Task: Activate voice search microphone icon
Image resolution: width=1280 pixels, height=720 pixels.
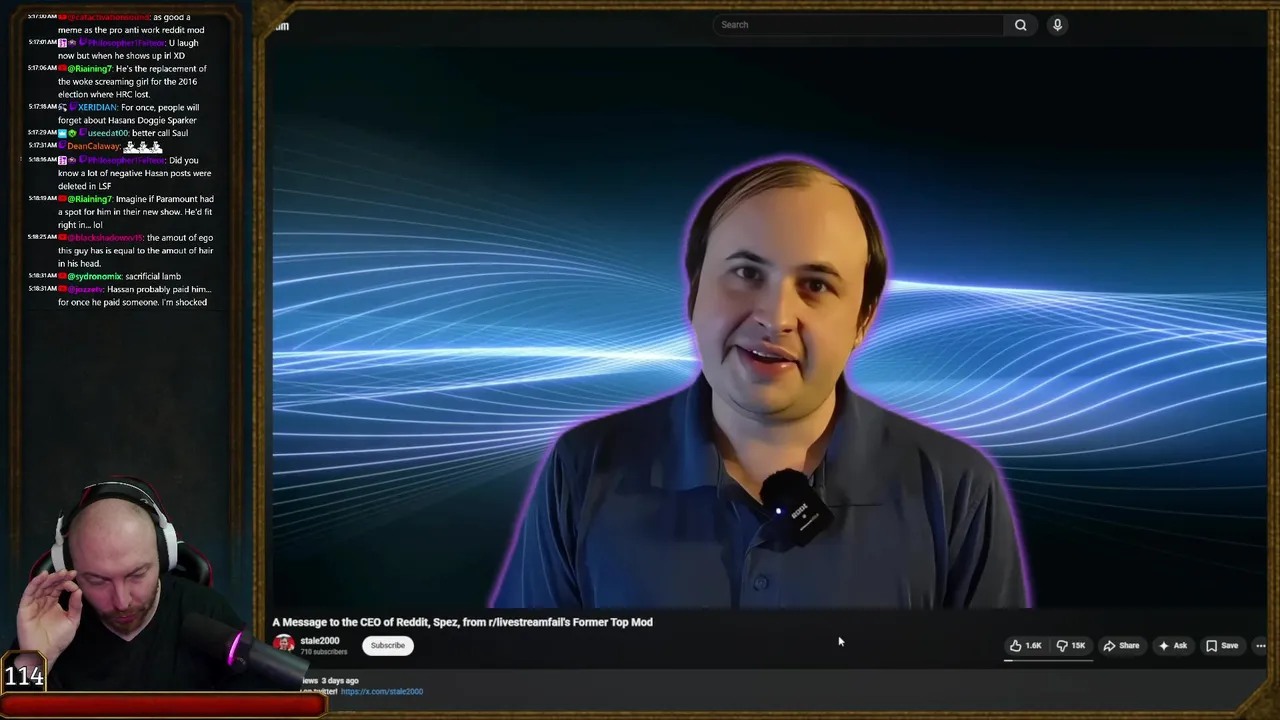Action: (1057, 25)
